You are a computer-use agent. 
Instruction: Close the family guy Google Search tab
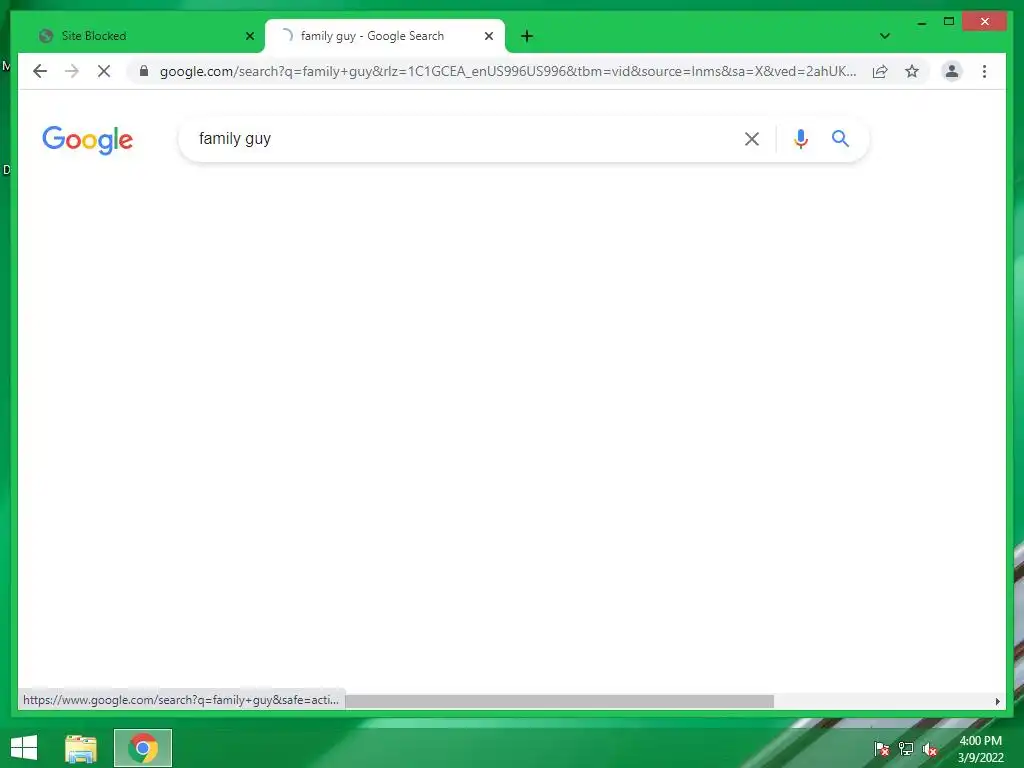pos(488,36)
